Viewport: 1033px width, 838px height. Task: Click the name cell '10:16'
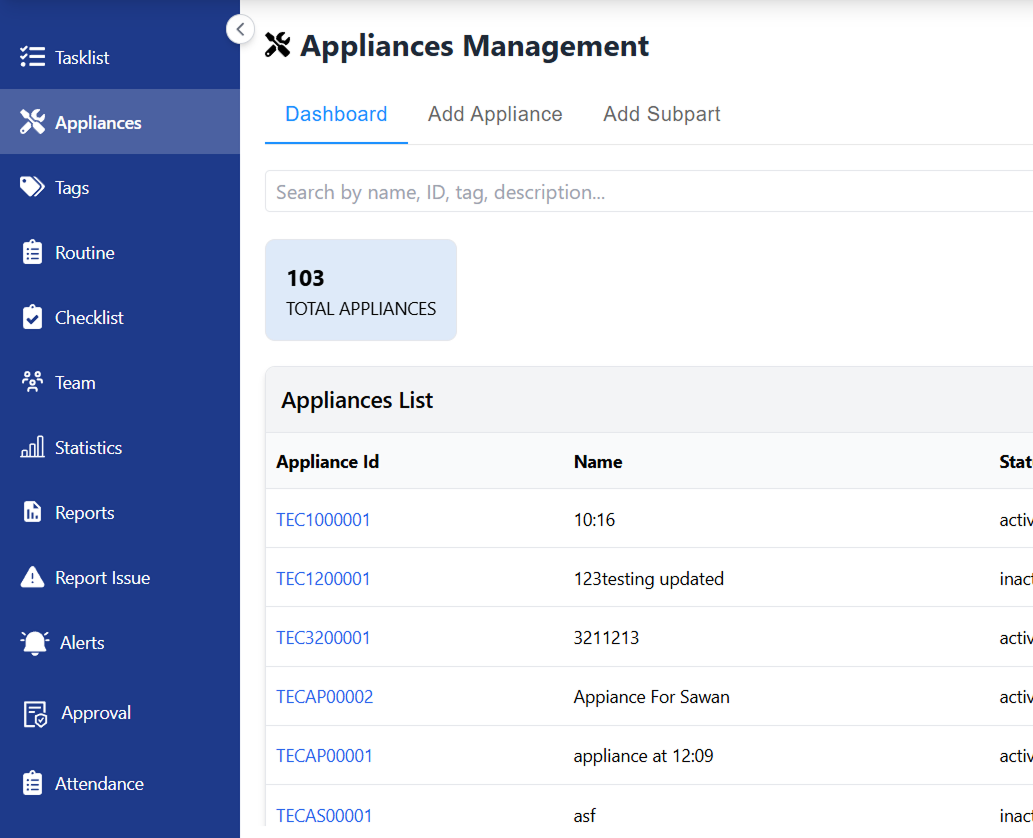tap(594, 520)
